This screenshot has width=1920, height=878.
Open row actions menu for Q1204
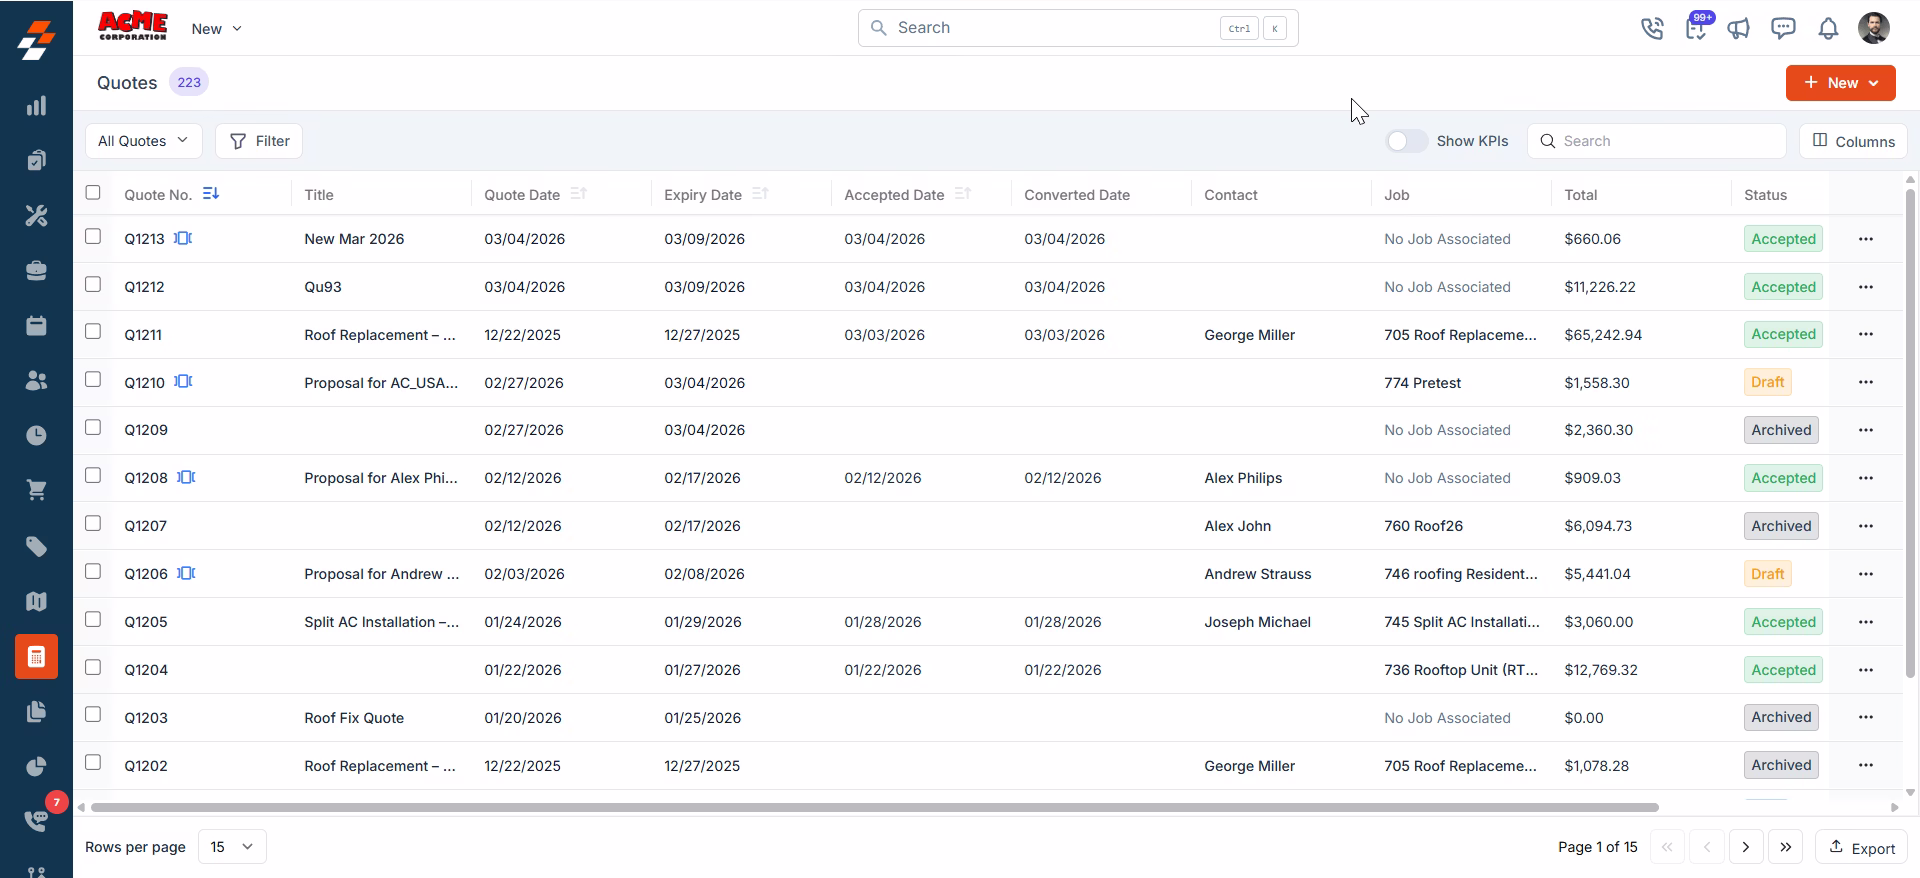pyautogui.click(x=1865, y=670)
